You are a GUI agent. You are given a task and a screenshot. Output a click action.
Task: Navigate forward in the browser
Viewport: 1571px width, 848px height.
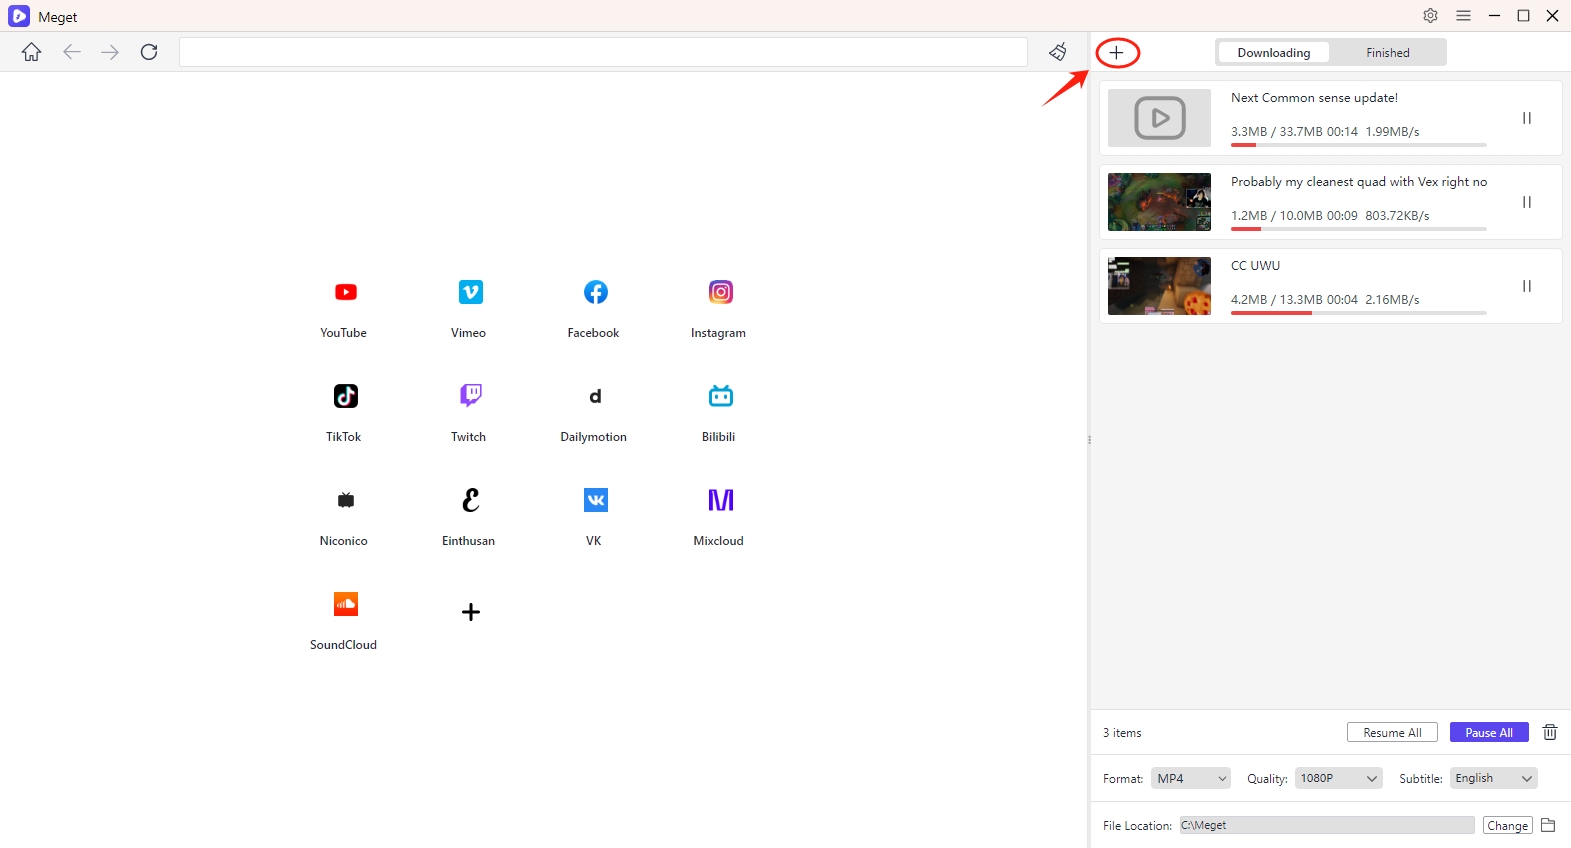[x=110, y=52]
